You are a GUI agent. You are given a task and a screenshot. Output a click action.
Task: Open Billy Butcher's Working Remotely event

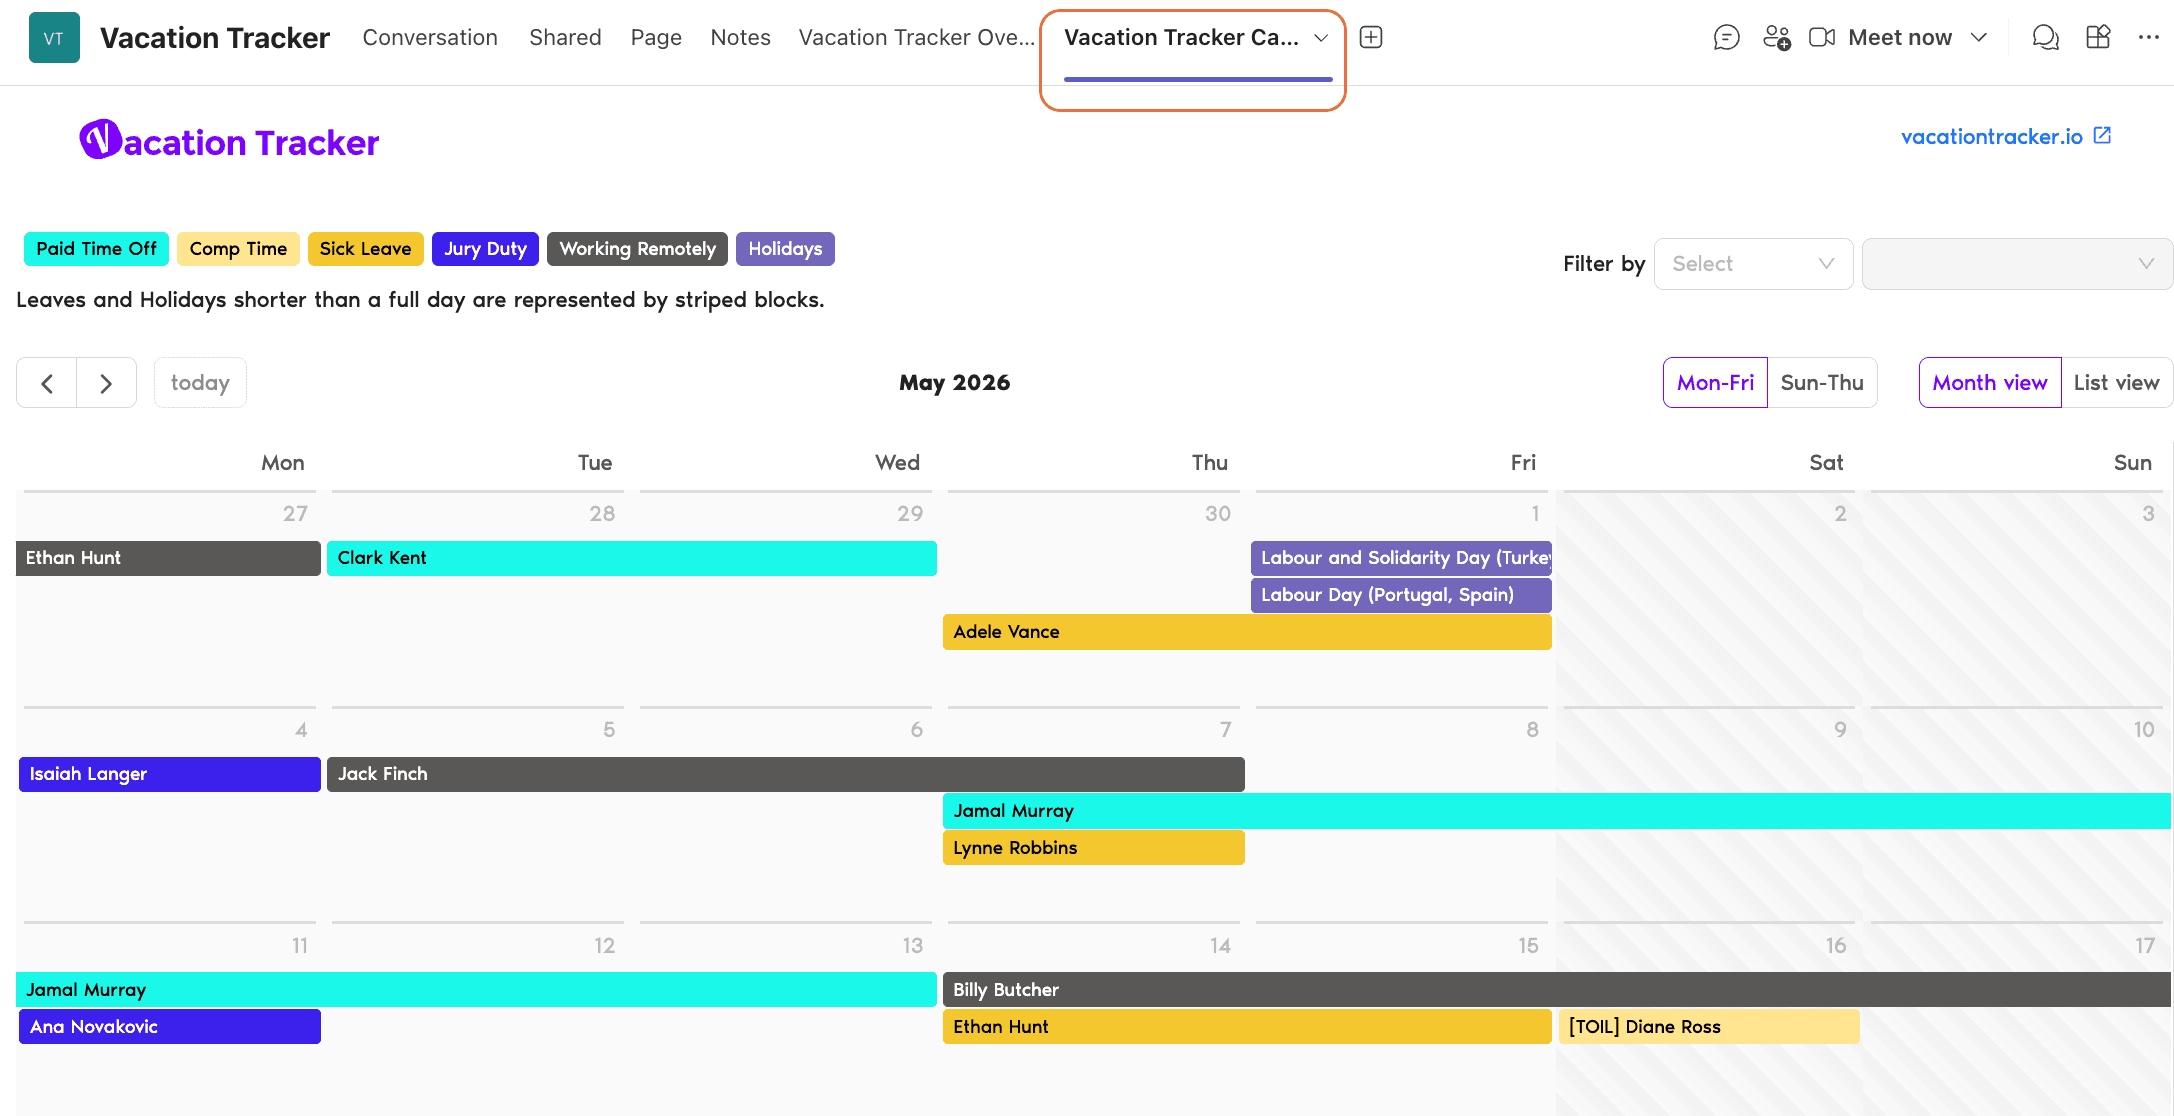[x=1557, y=990]
